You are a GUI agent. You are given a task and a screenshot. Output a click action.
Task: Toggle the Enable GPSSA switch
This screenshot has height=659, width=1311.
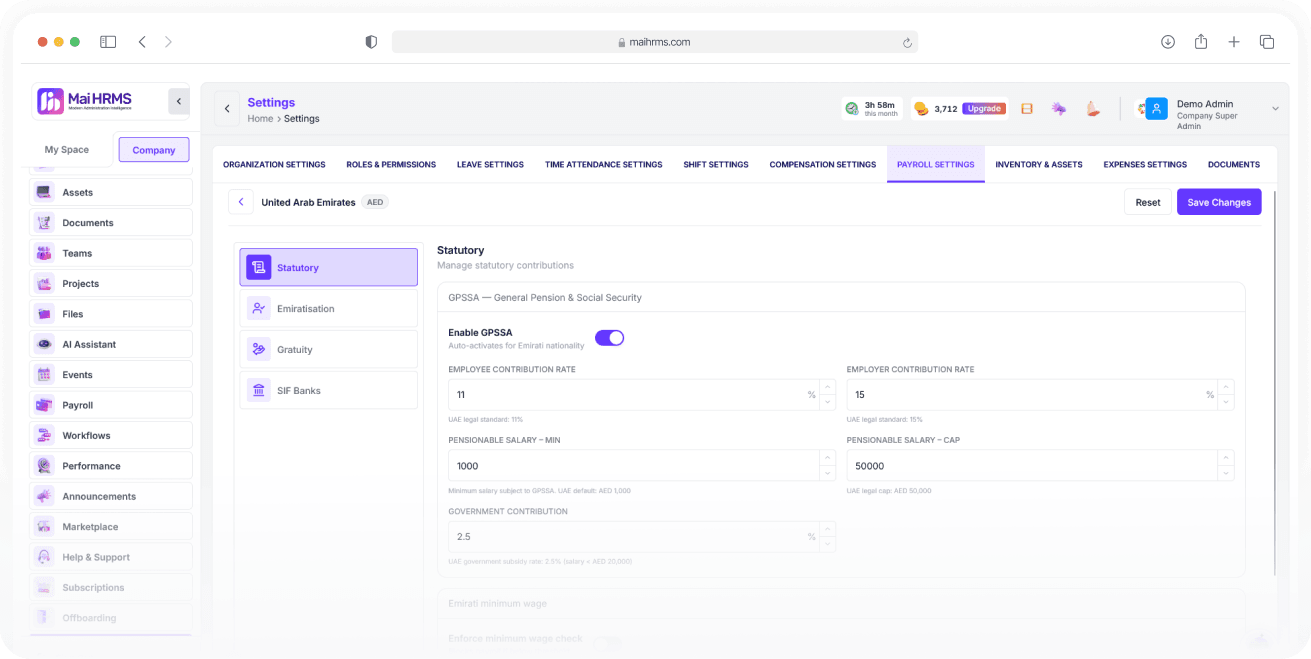click(609, 338)
